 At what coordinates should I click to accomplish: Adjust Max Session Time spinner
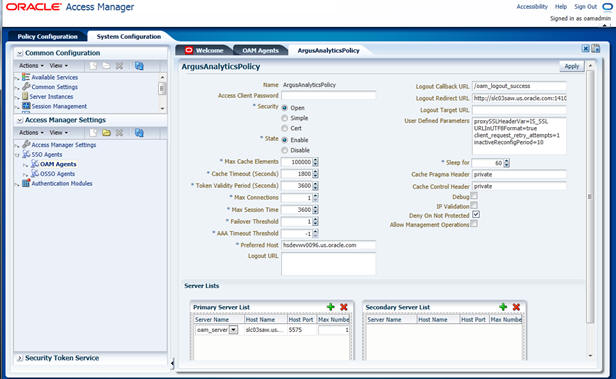click(x=315, y=210)
